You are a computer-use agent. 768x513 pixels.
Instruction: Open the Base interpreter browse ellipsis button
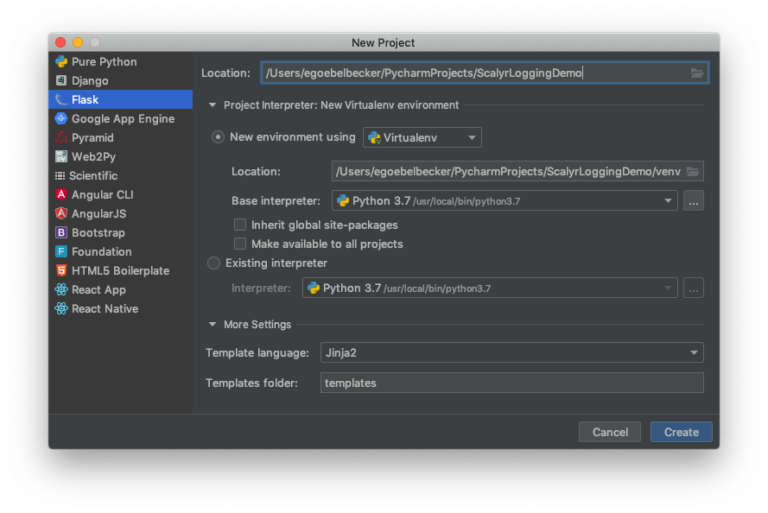point(694,201)
